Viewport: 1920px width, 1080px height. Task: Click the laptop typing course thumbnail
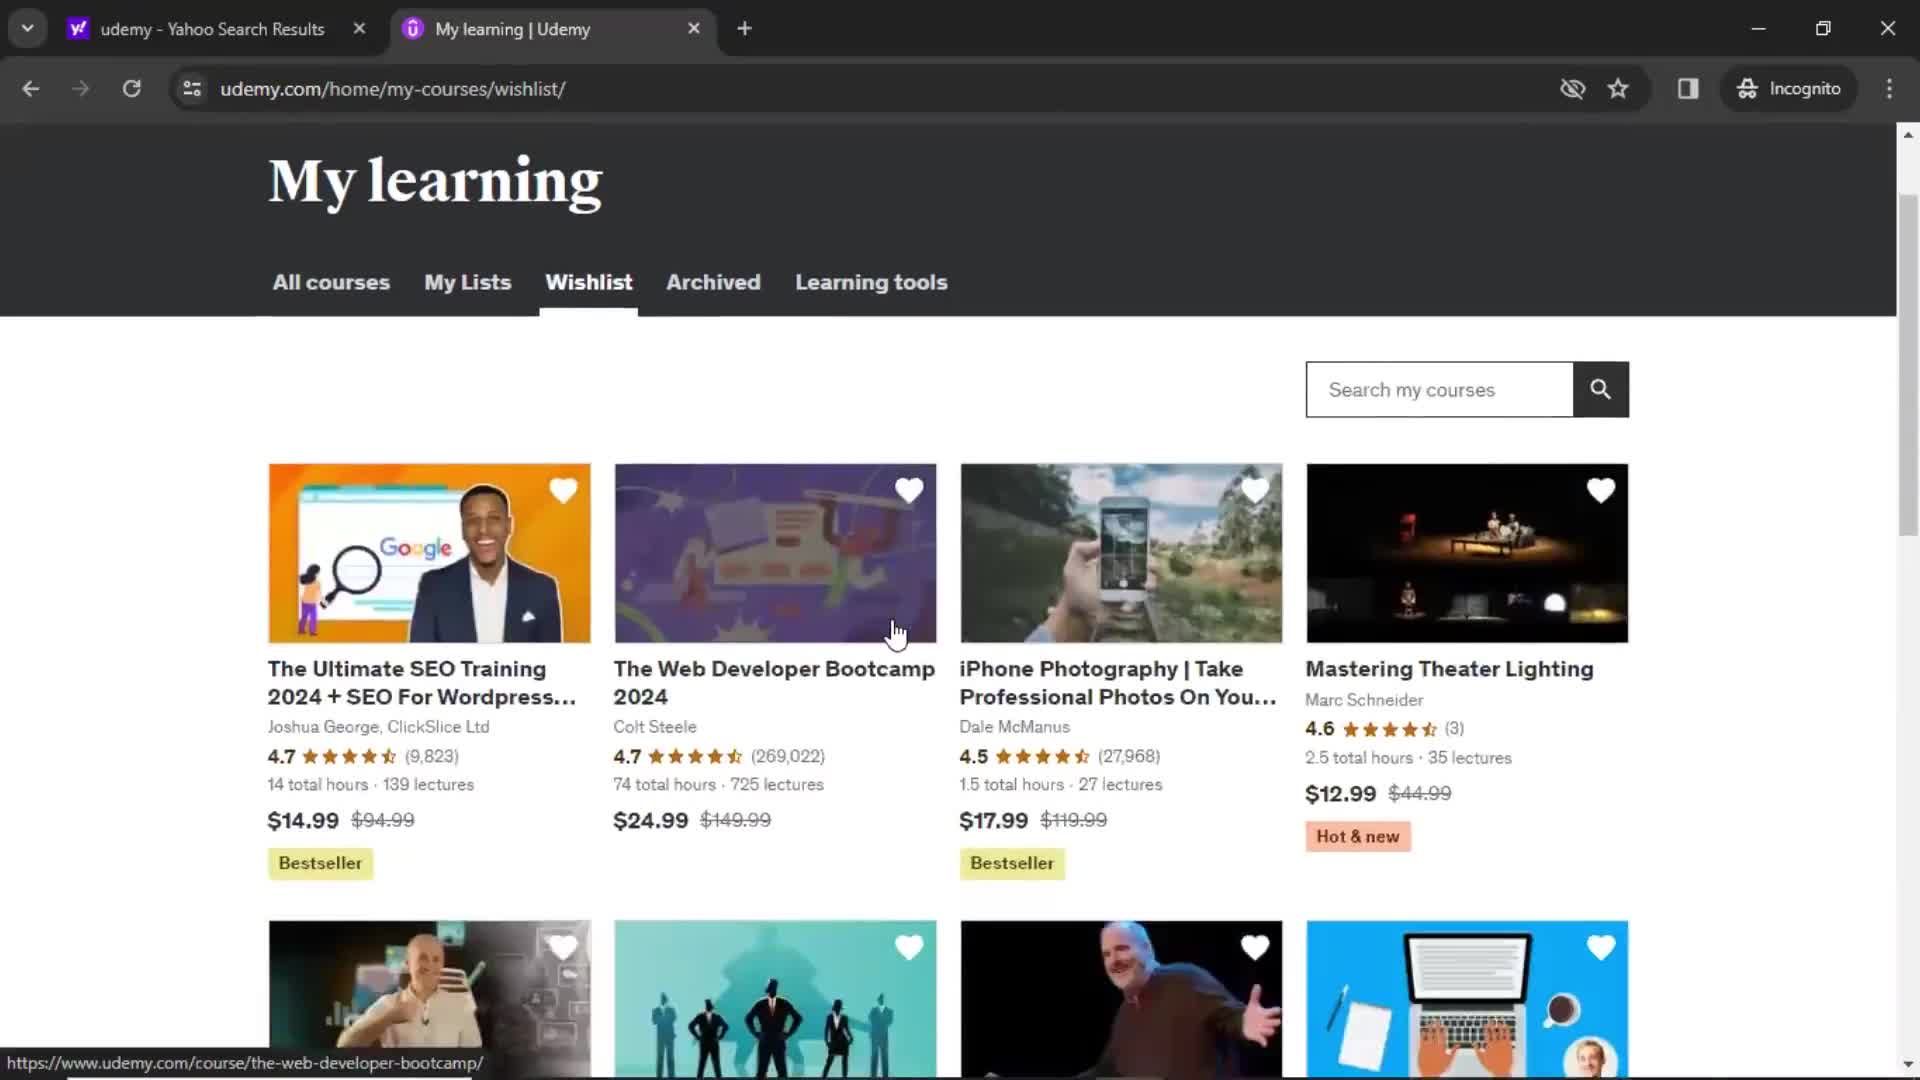pos(1467,1000)
